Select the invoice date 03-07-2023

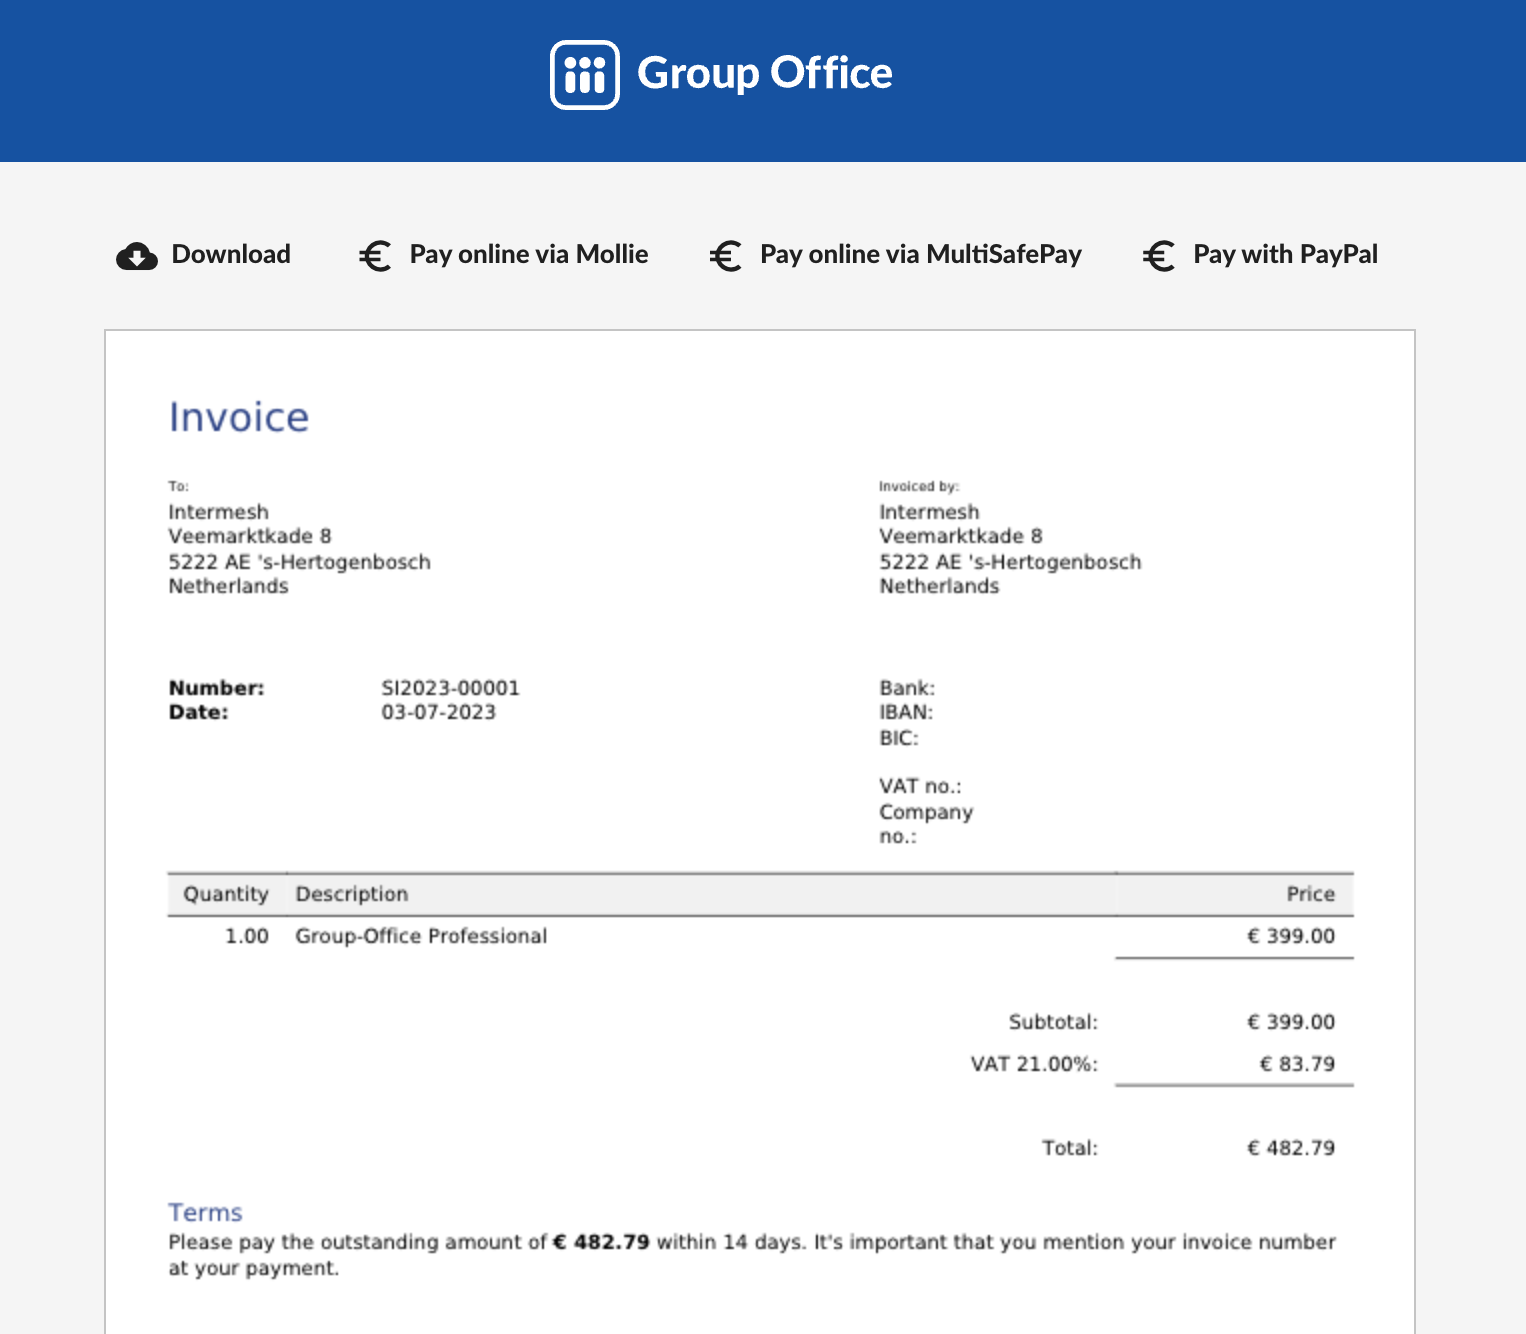click(439, 712)
